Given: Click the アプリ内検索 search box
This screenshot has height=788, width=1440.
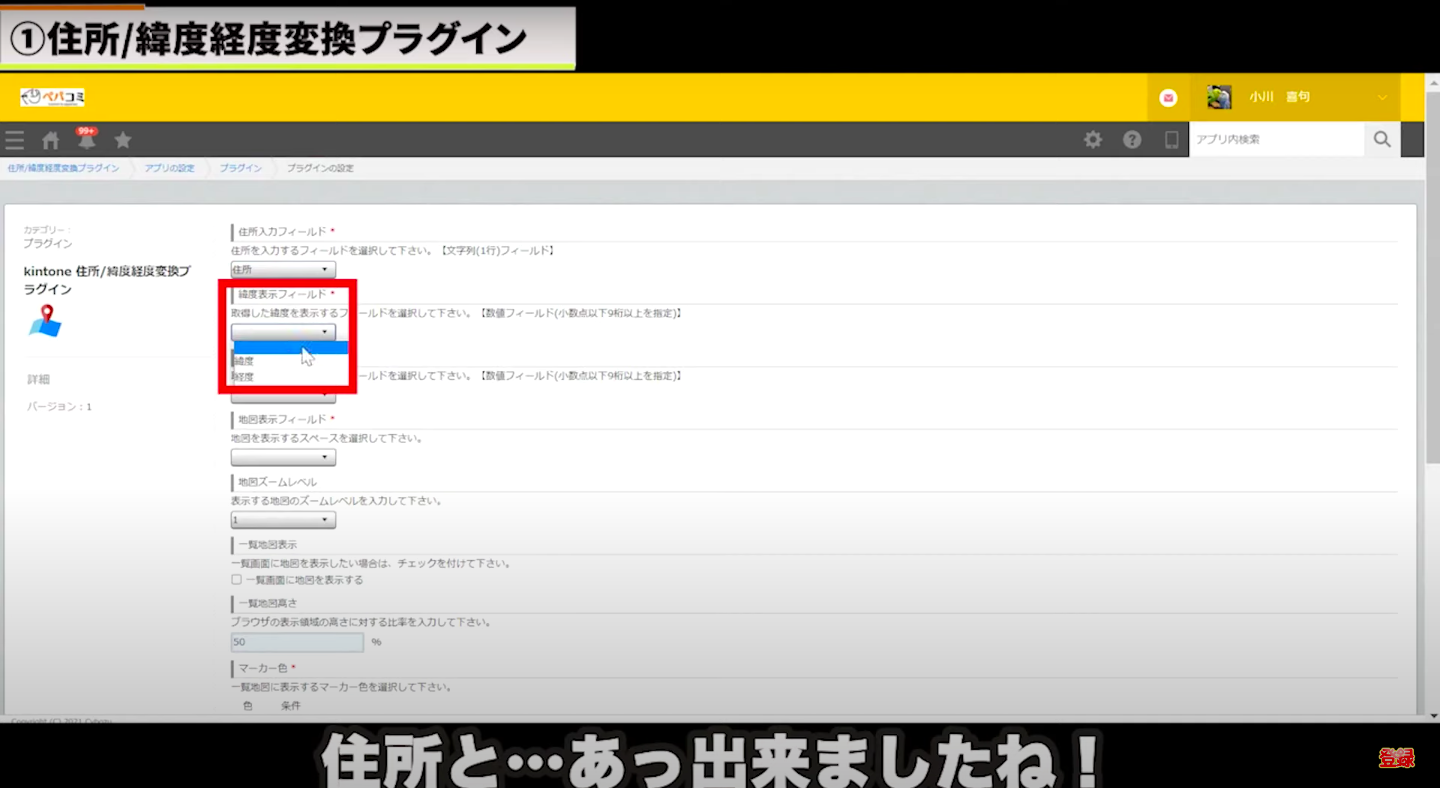Looking at the screenshot, I should 1276,140.
